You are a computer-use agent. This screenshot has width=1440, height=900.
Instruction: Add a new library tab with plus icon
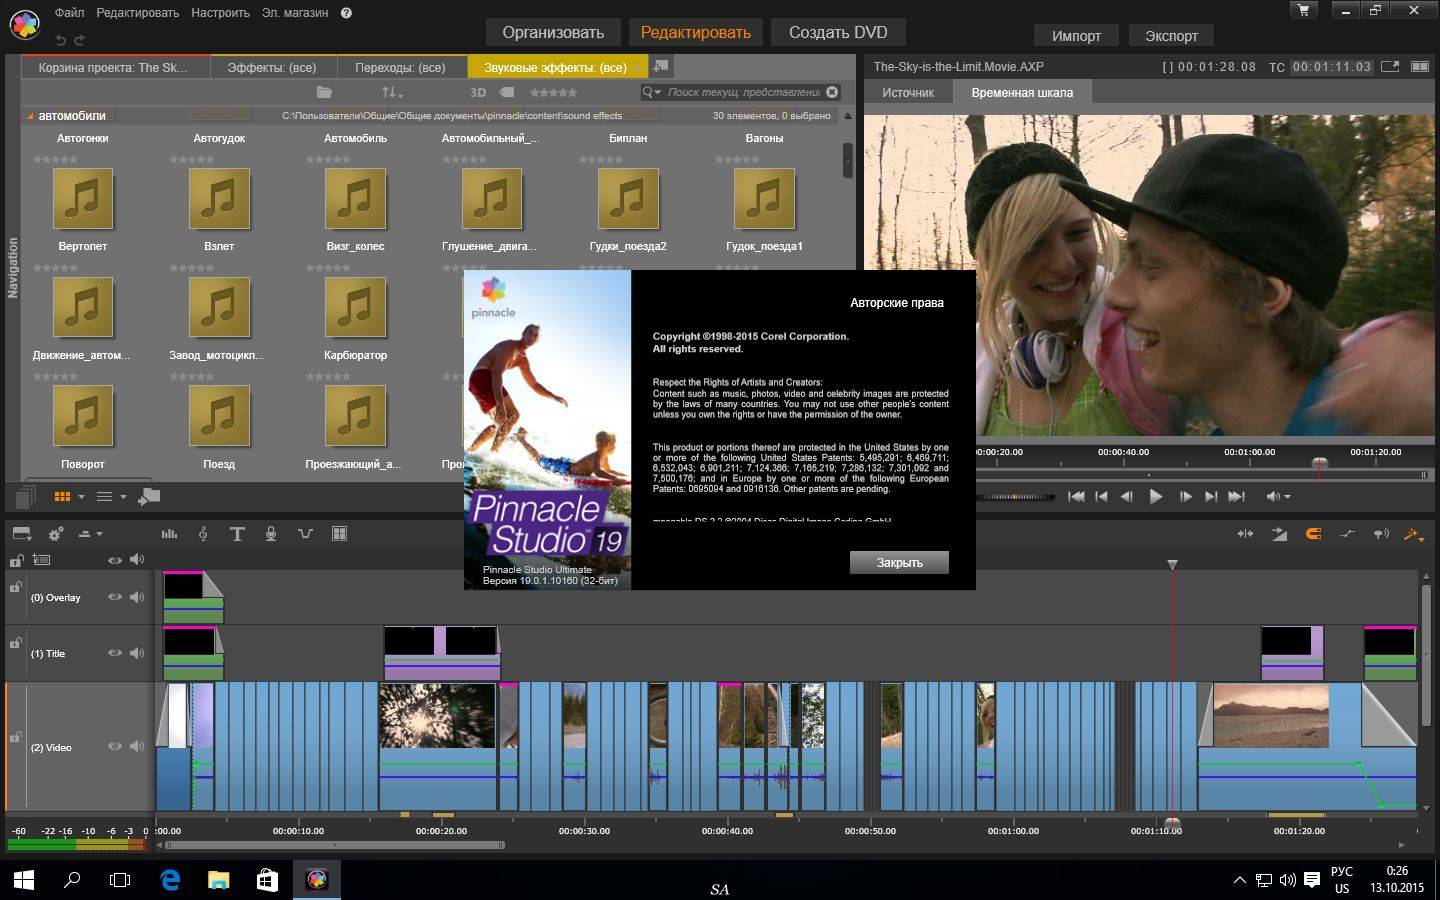[660, 66]
